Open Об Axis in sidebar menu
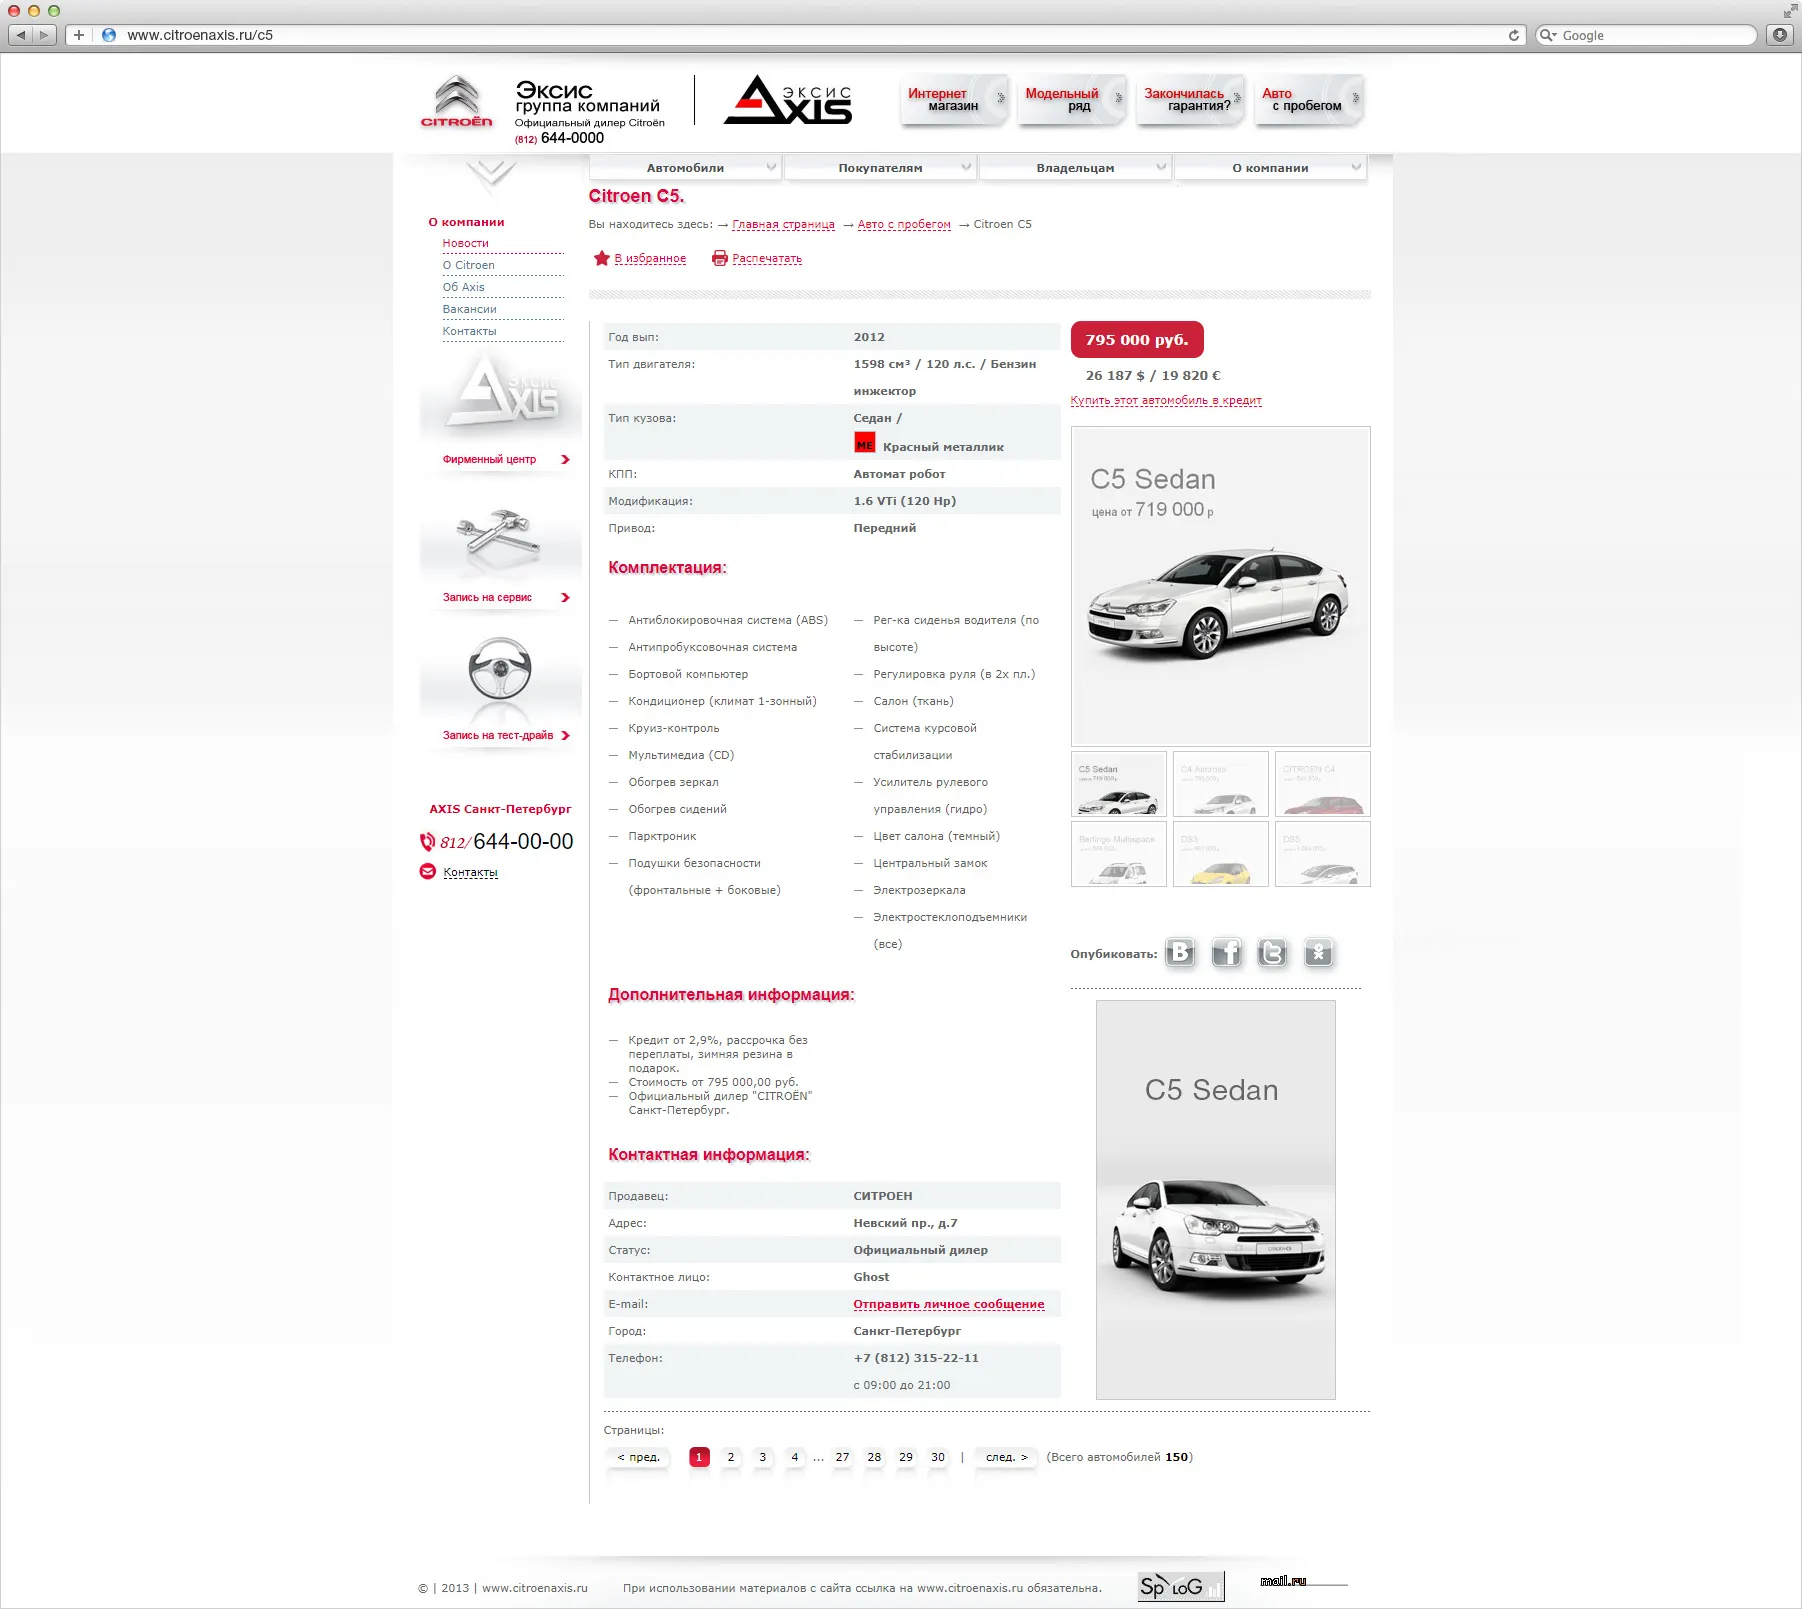The image size is (1802, 1609). (x=464, y=287)
